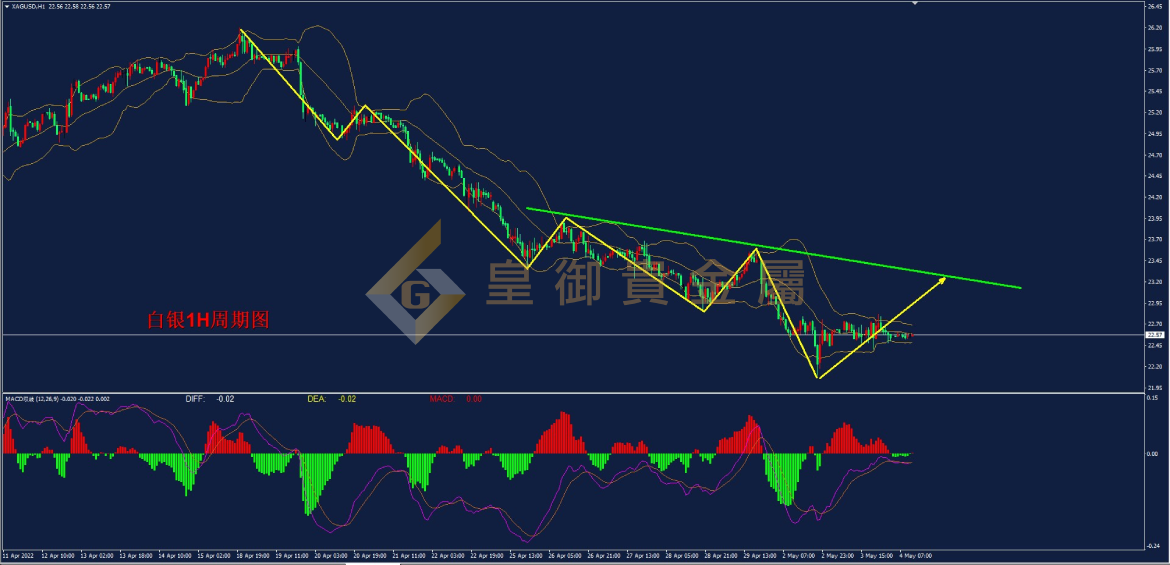Click the 20 Apr 19:00 time label
This screenshot has height=565, width=1170.
pyautogui.click(x=369, y=556)
